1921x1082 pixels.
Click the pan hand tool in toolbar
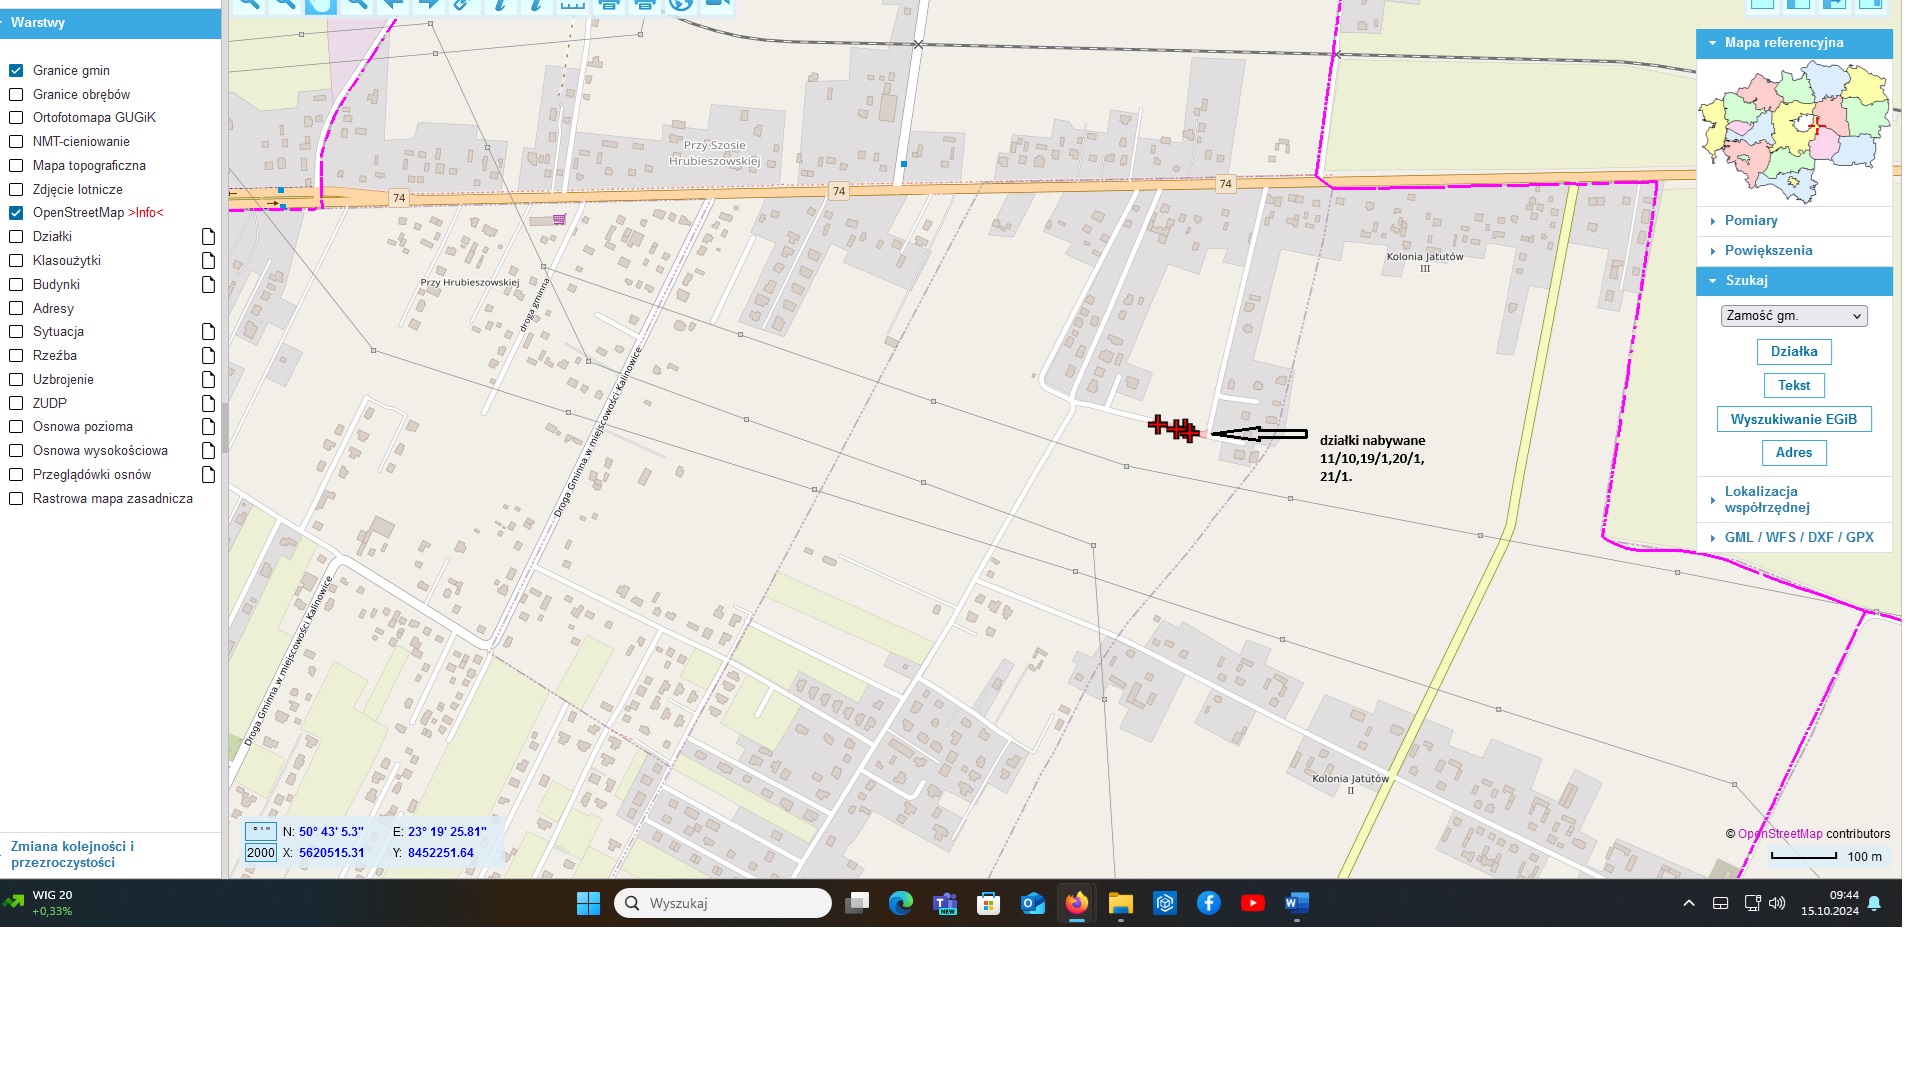320,5
